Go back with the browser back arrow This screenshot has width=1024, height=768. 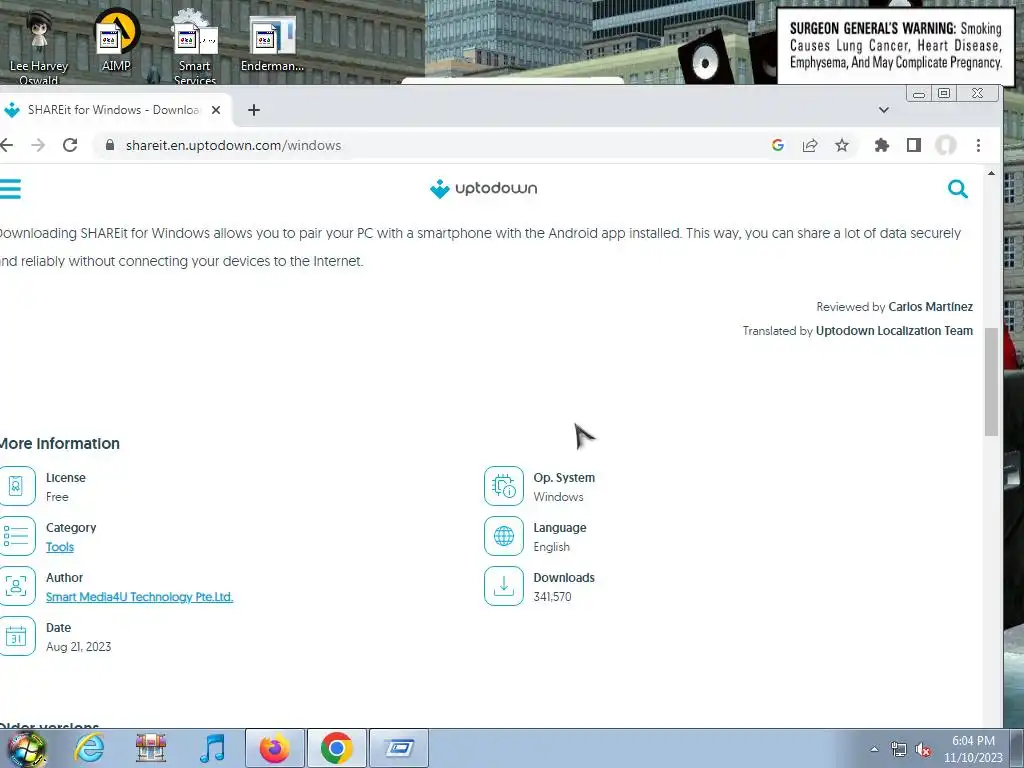[x=7, y=145]
